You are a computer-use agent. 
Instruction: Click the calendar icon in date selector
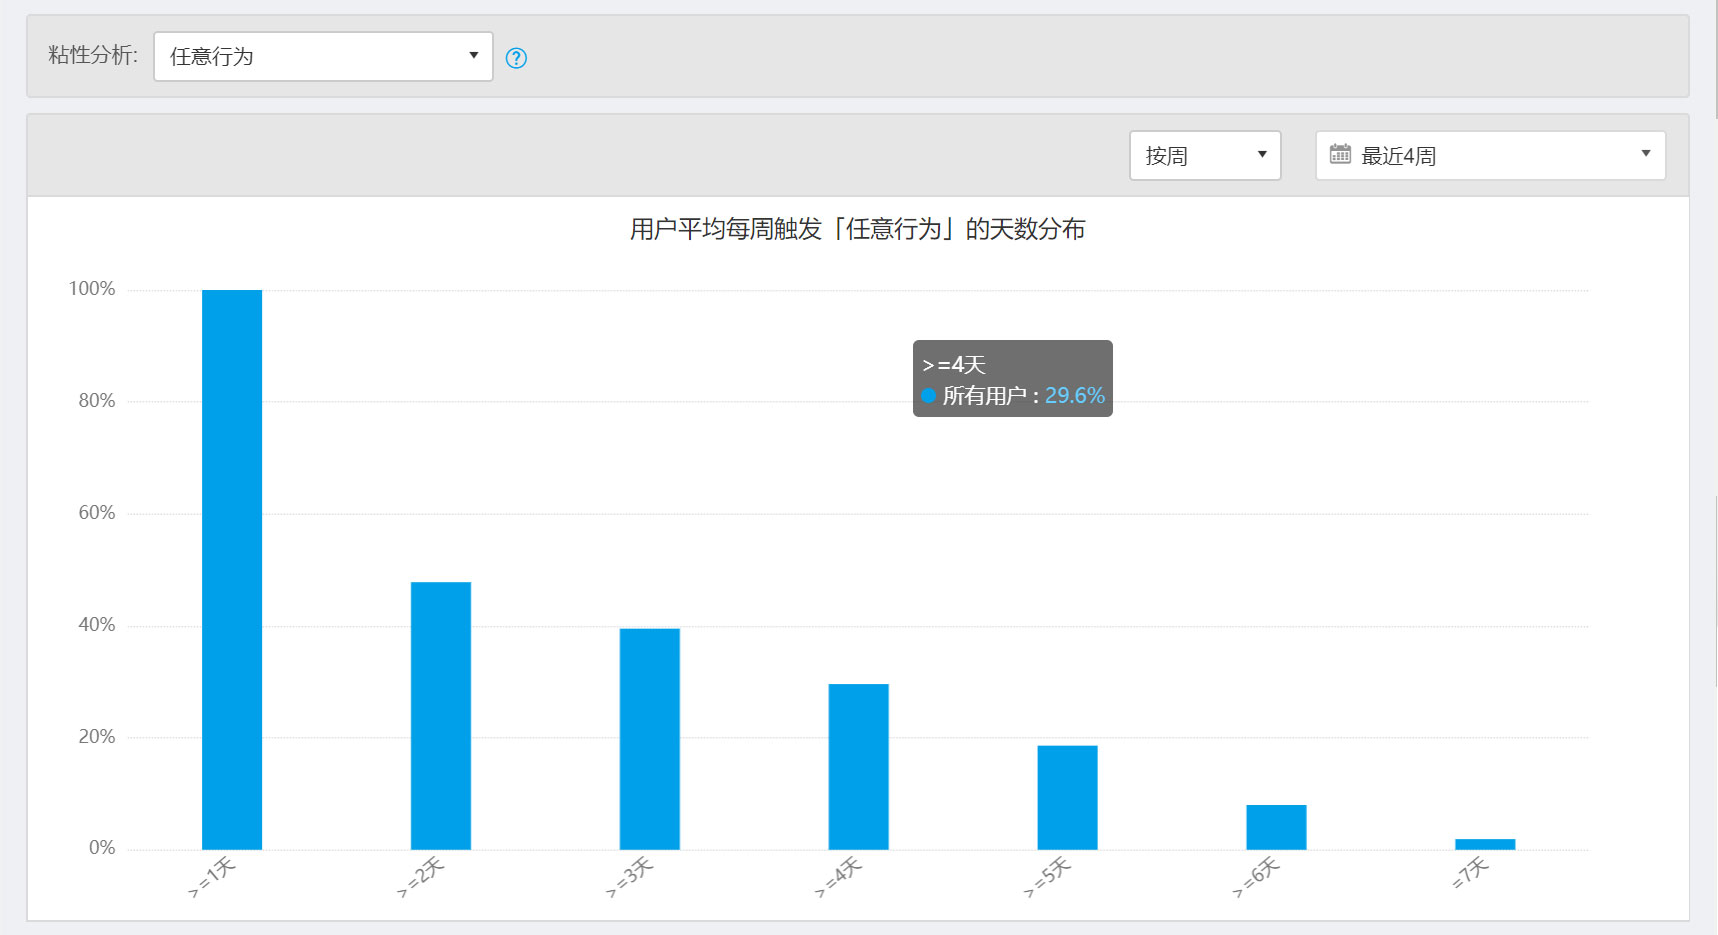(1340, 155)
